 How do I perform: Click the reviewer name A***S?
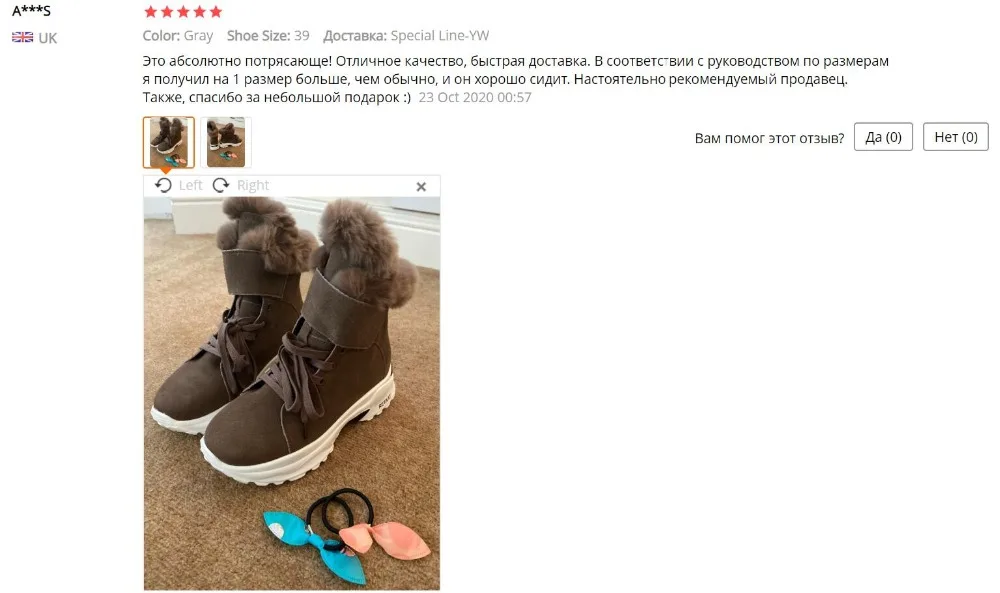[x=31, y=11]
